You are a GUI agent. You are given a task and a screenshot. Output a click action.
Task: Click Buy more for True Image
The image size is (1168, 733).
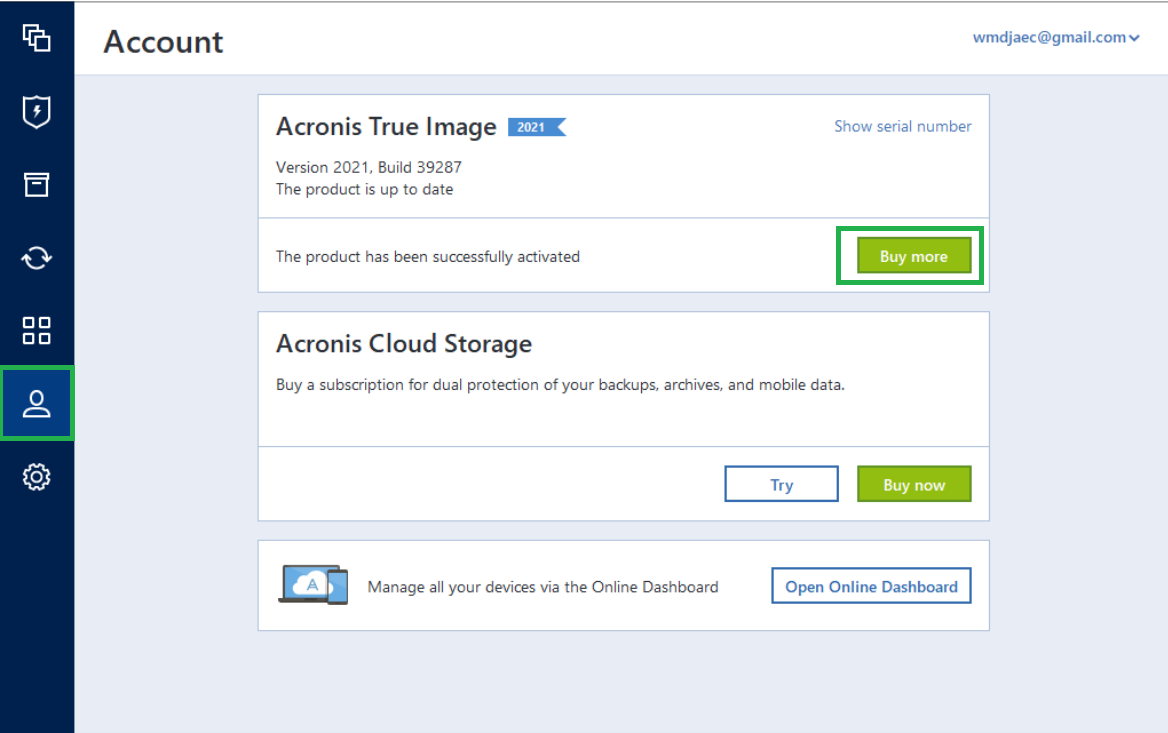coord(912,256)
